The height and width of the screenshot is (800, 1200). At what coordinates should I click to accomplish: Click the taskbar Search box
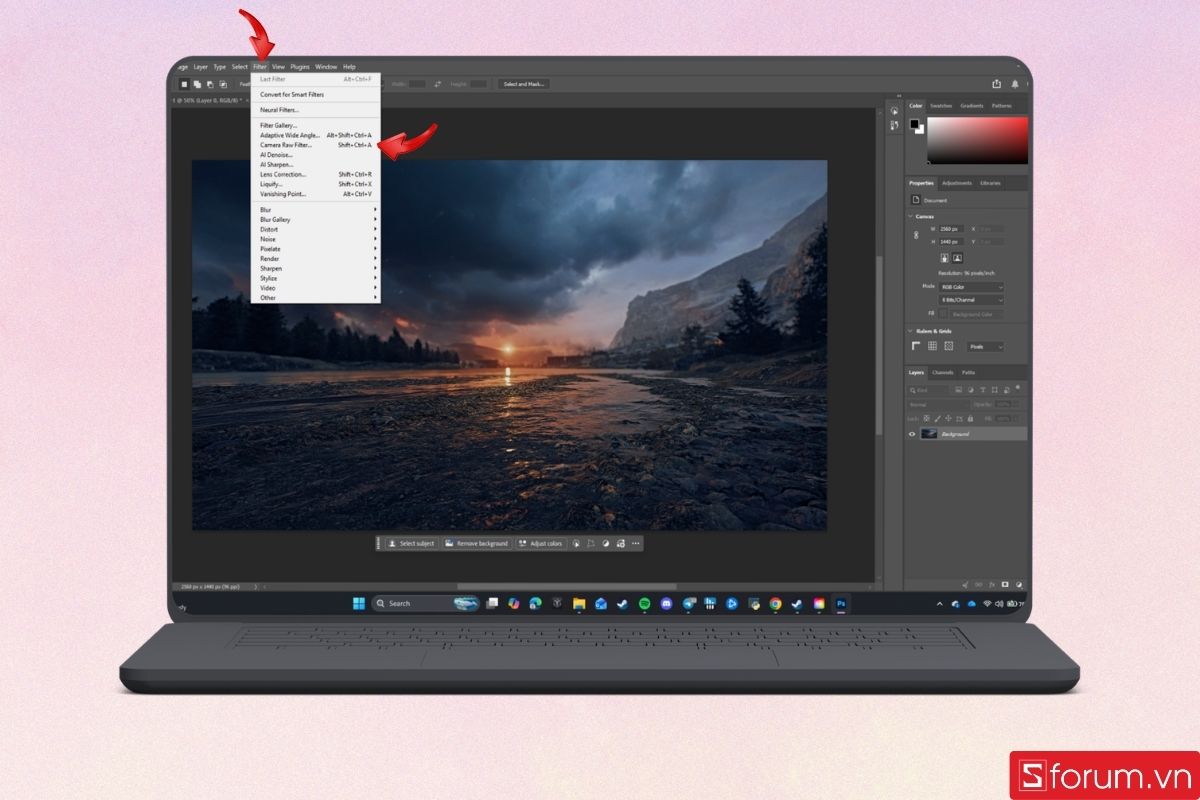click(426, 603)
